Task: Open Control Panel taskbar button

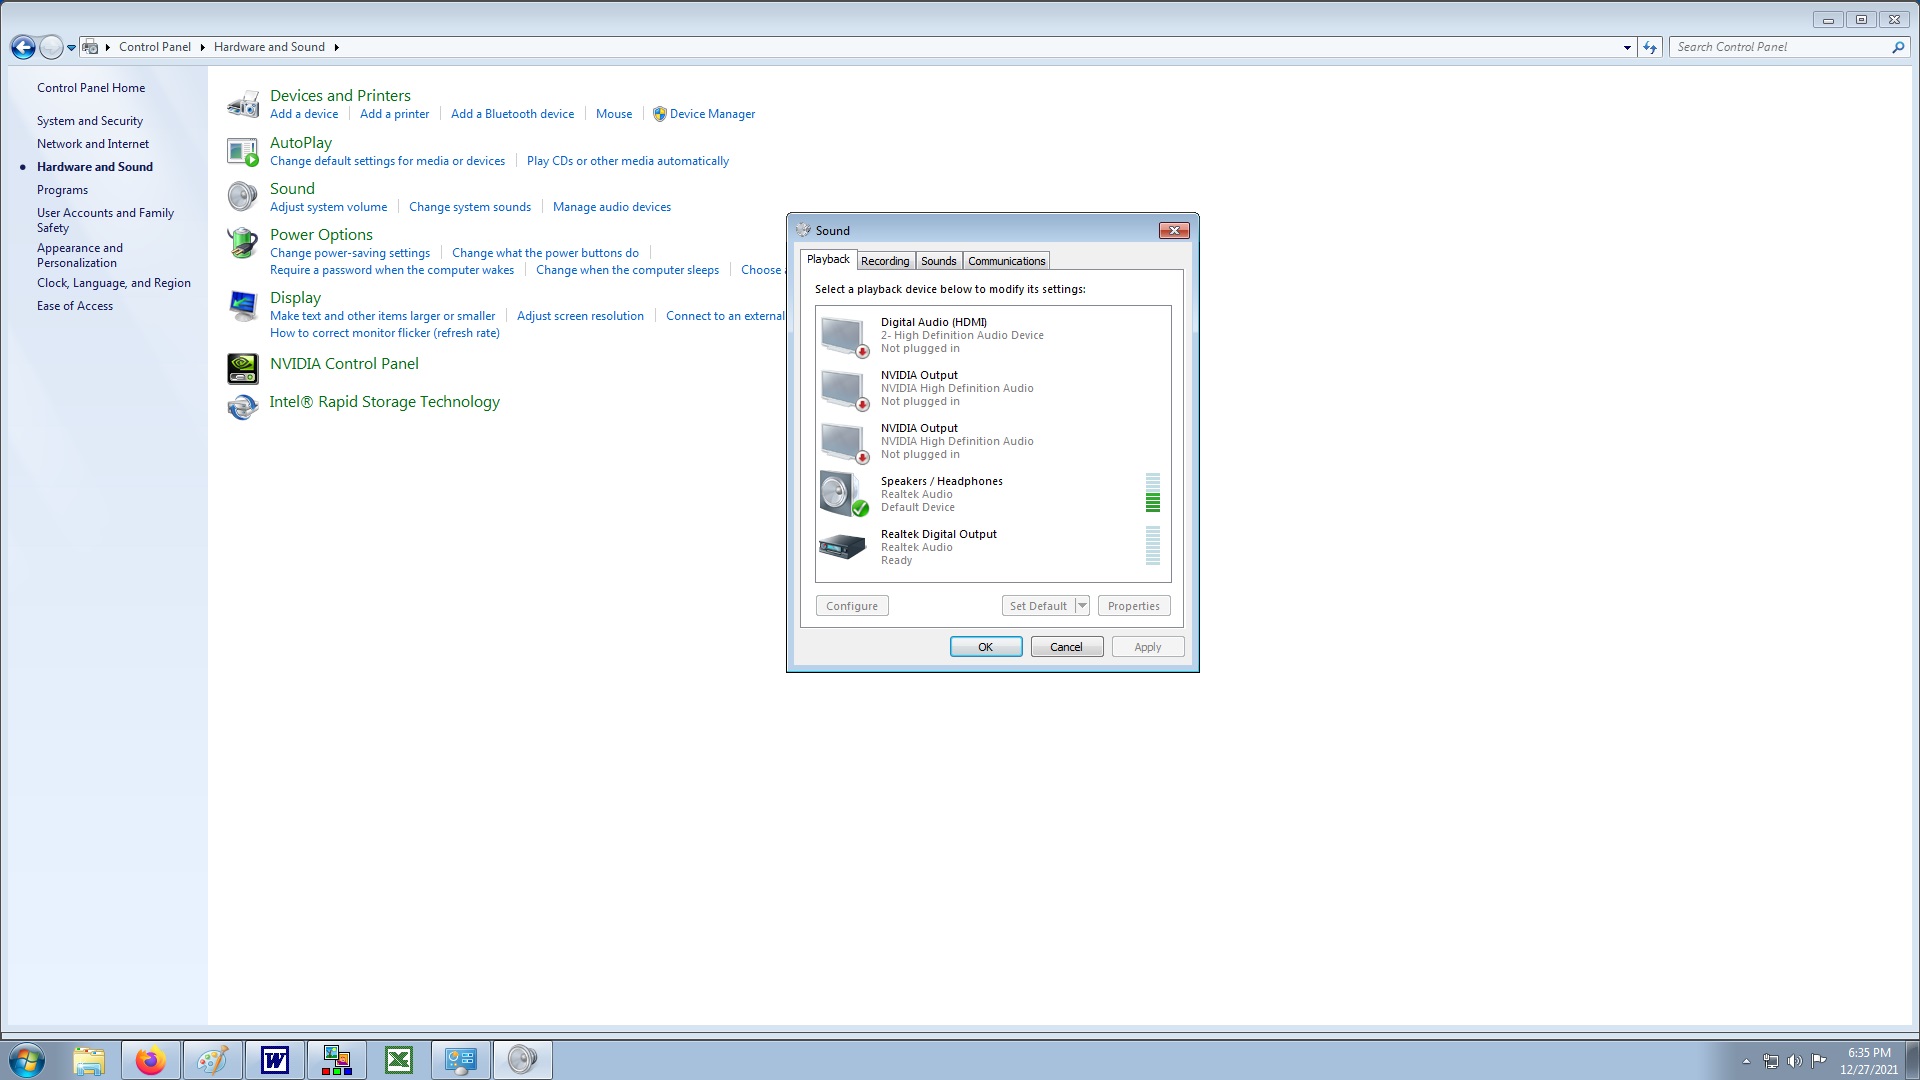Action: (461, 1060)
